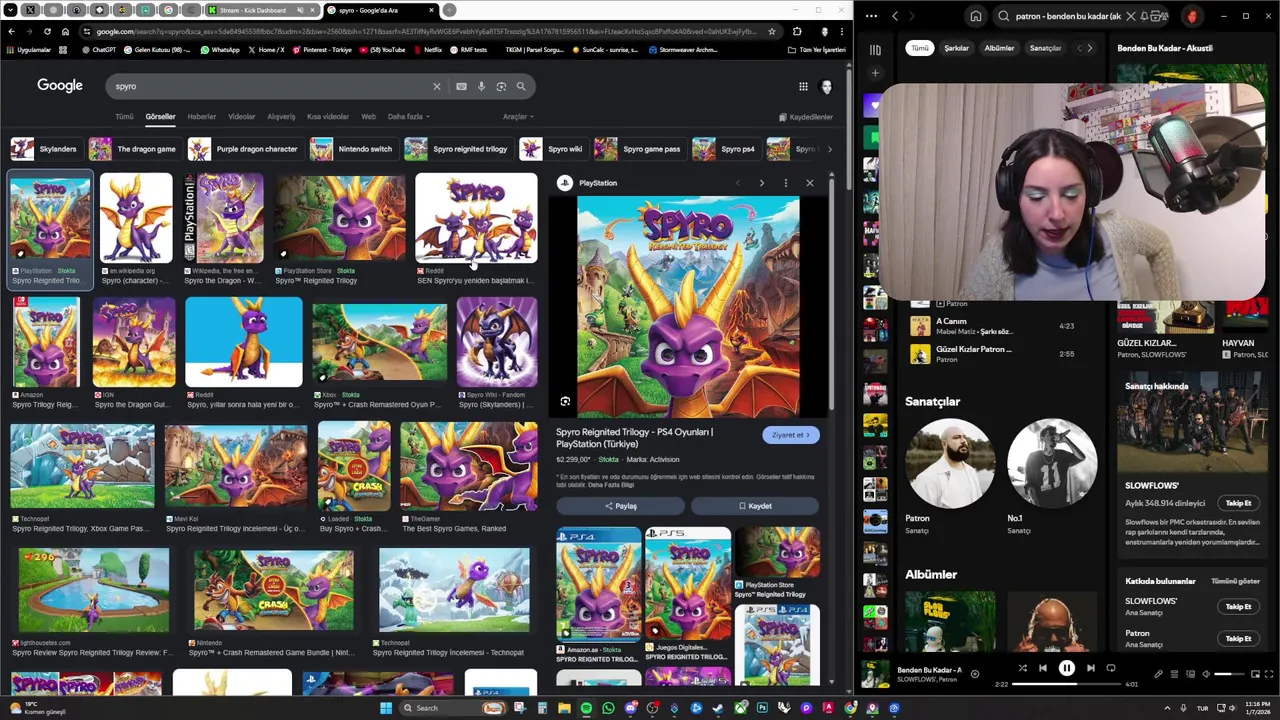Mute Spotify volume speaker icon
The width and height of the screenshot is (1280, 720).
tap(1205, 674)
